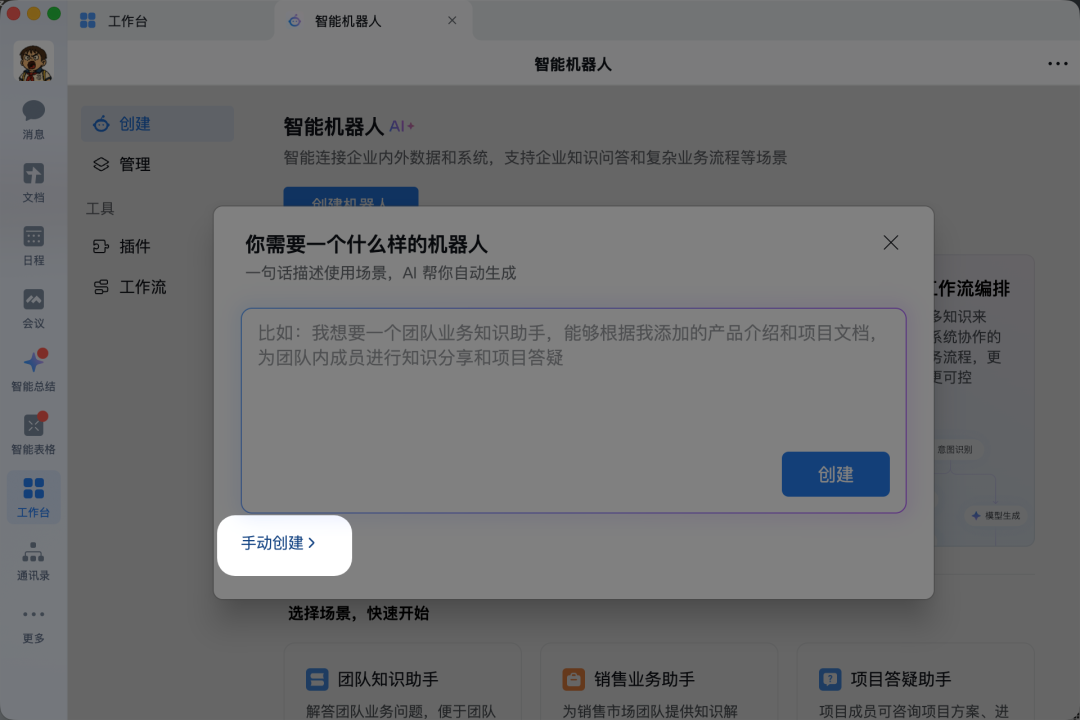Open the 通讯录 contacts icon
Screen dimensions: 1080x720
[33, 558]
